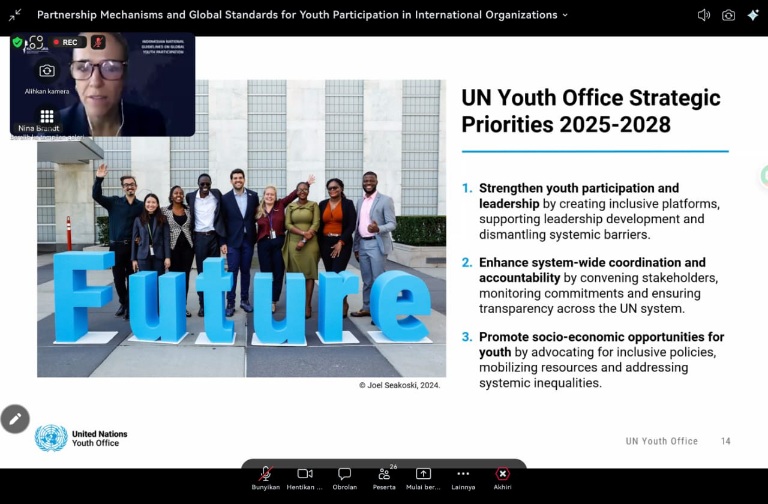Click the shared slide's Future group photo

tap(241, 229)
